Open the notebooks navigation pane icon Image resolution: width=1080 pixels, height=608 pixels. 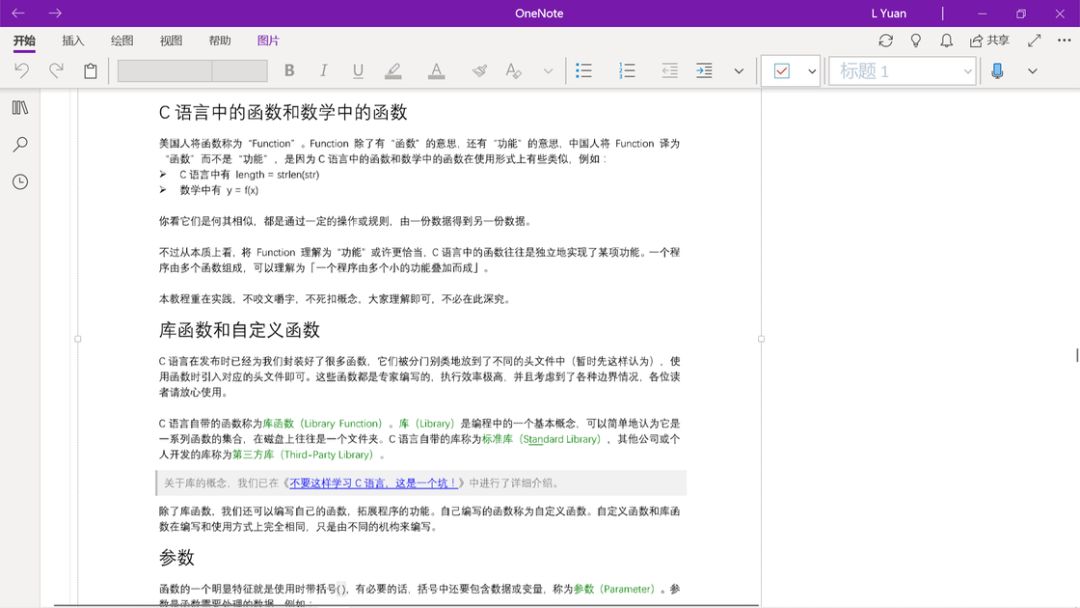20,108
